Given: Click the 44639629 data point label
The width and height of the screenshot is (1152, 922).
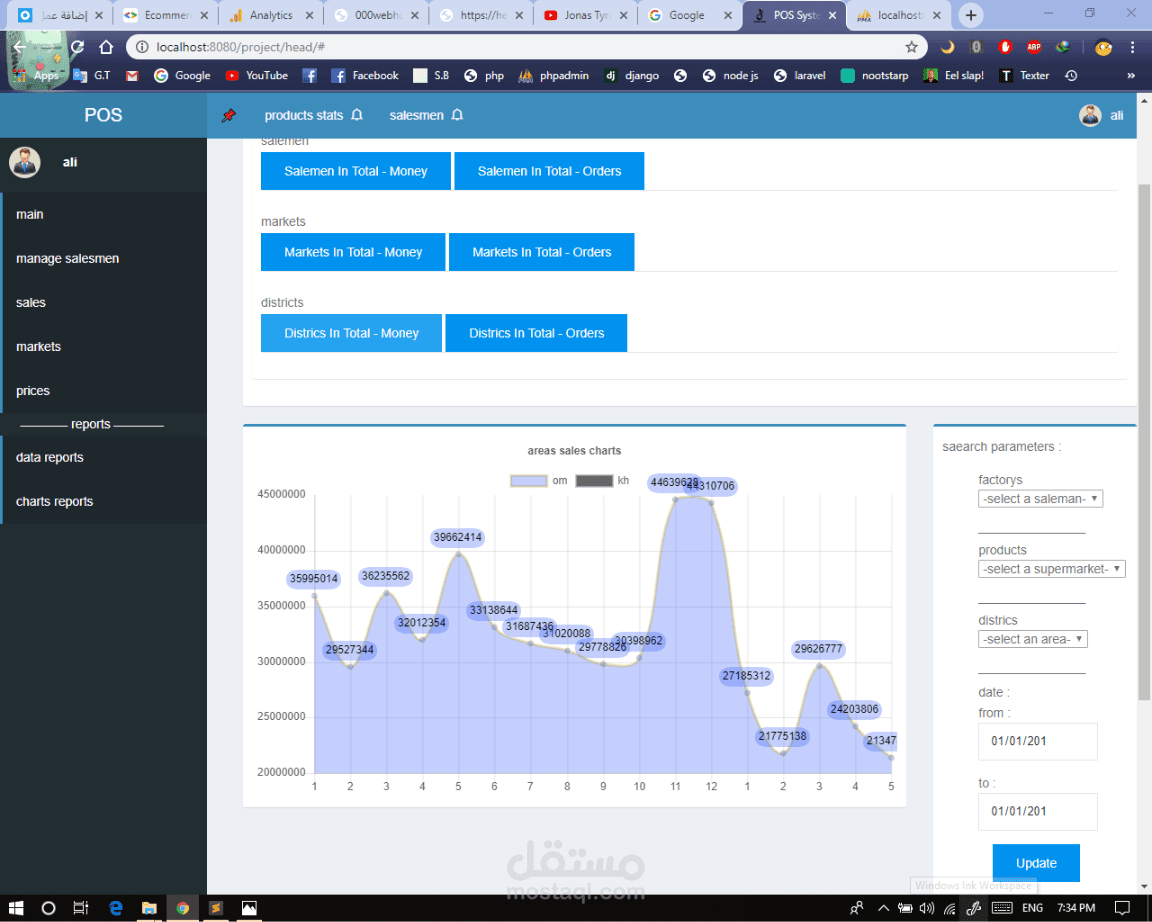Looking at the screenshot, I should 674,483.
